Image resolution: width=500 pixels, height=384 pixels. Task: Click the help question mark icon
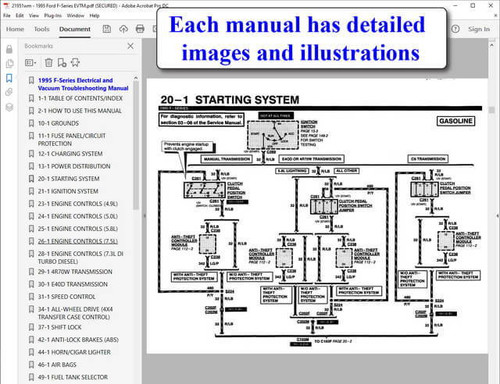(455, 29)
